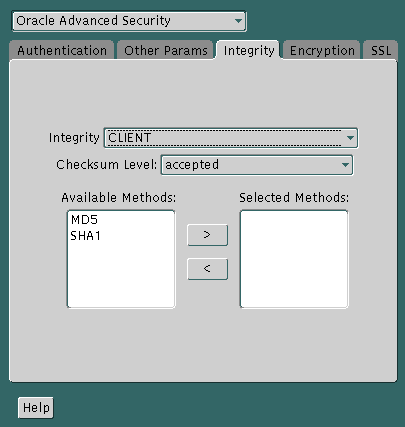Image resolution: width=405 pixels, height=427 pixels.
Task: Click the Oracle Advanced Security dropdown arrow
Action: [238, 21]
